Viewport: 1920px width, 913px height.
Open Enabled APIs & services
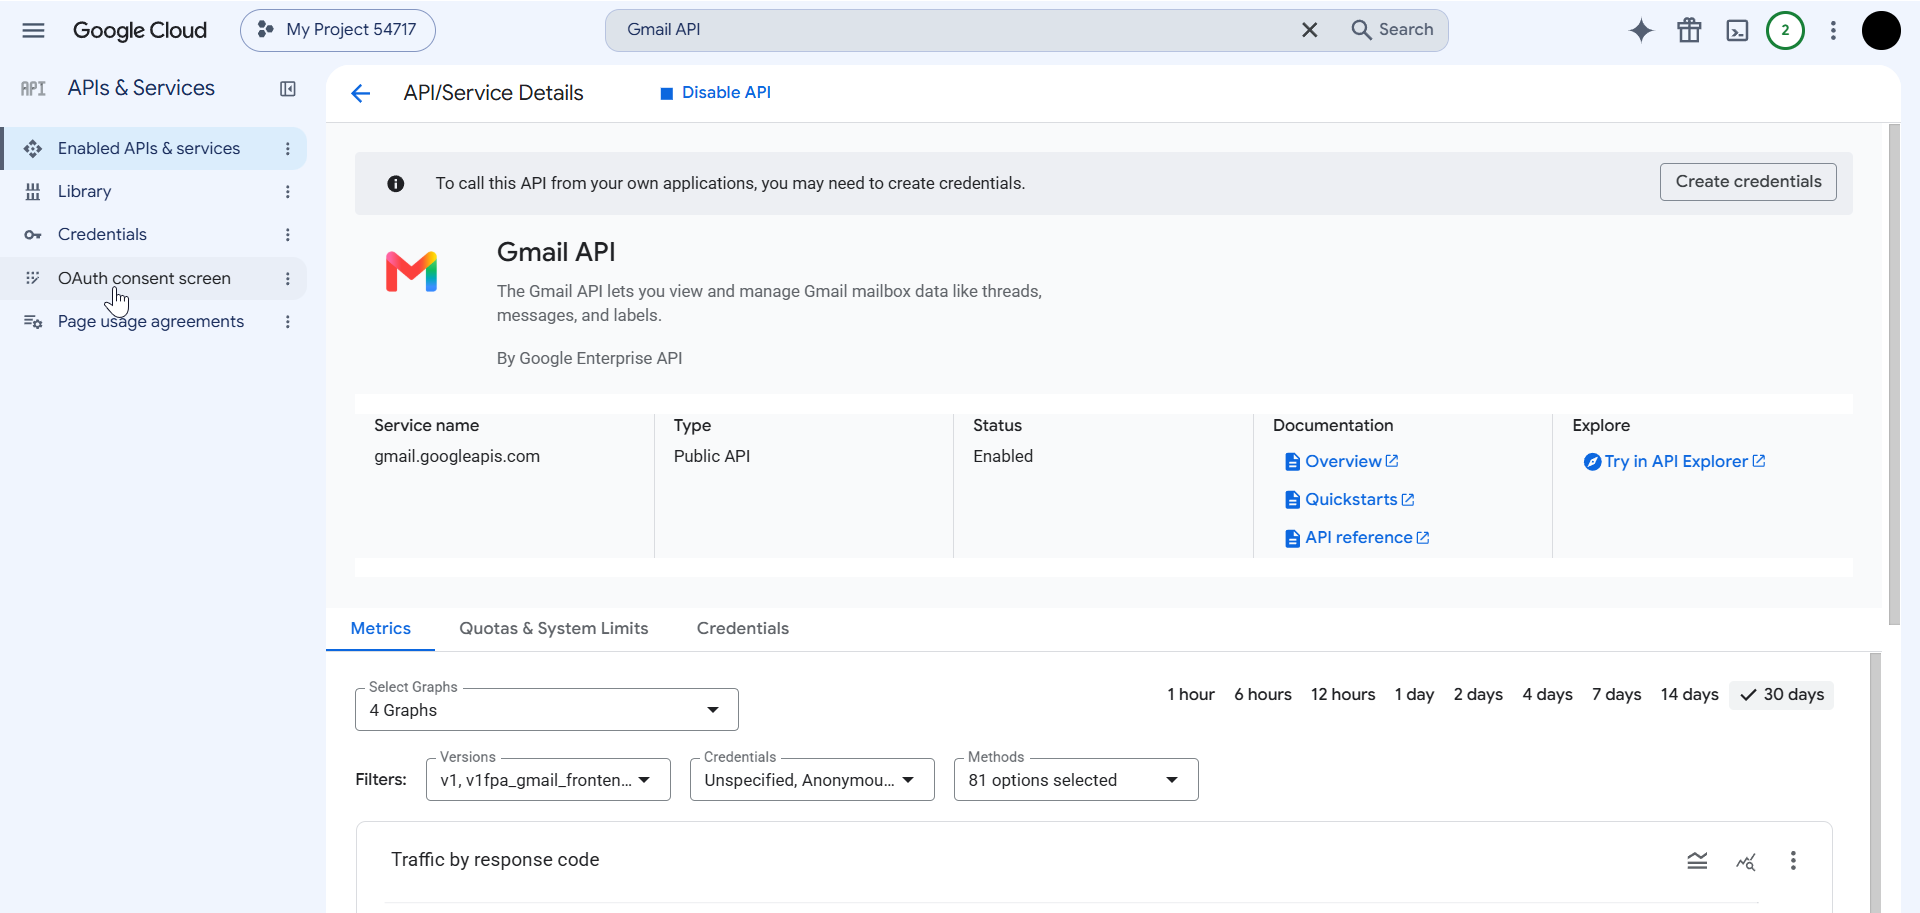(149, 148)
